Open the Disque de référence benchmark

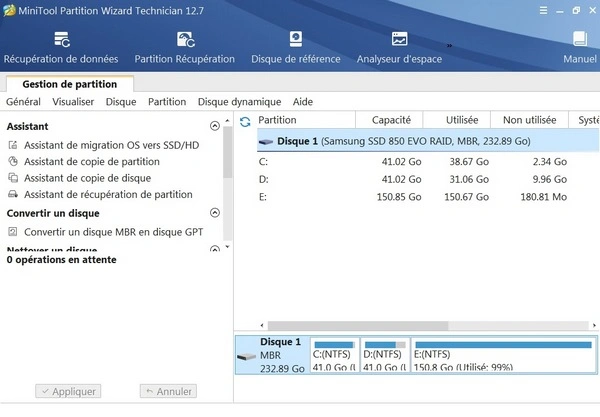tap(295, 47)
